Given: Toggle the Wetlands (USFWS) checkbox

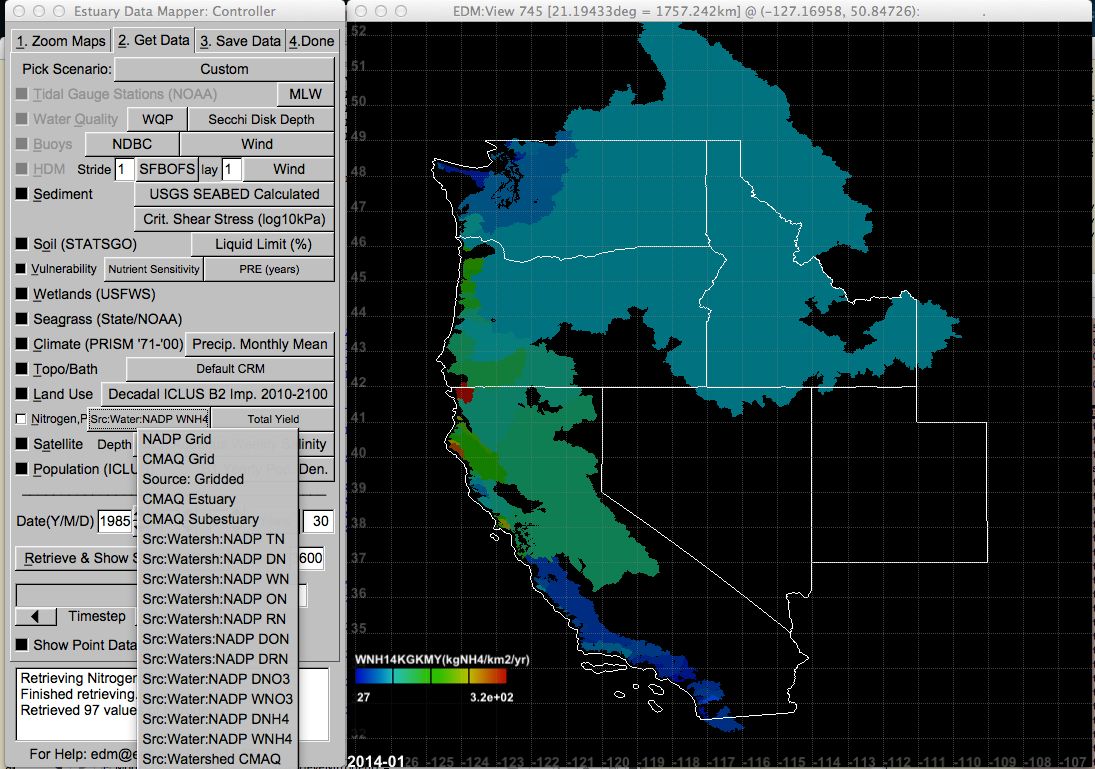Looking at the screenshot, I should tap(22, 294).
